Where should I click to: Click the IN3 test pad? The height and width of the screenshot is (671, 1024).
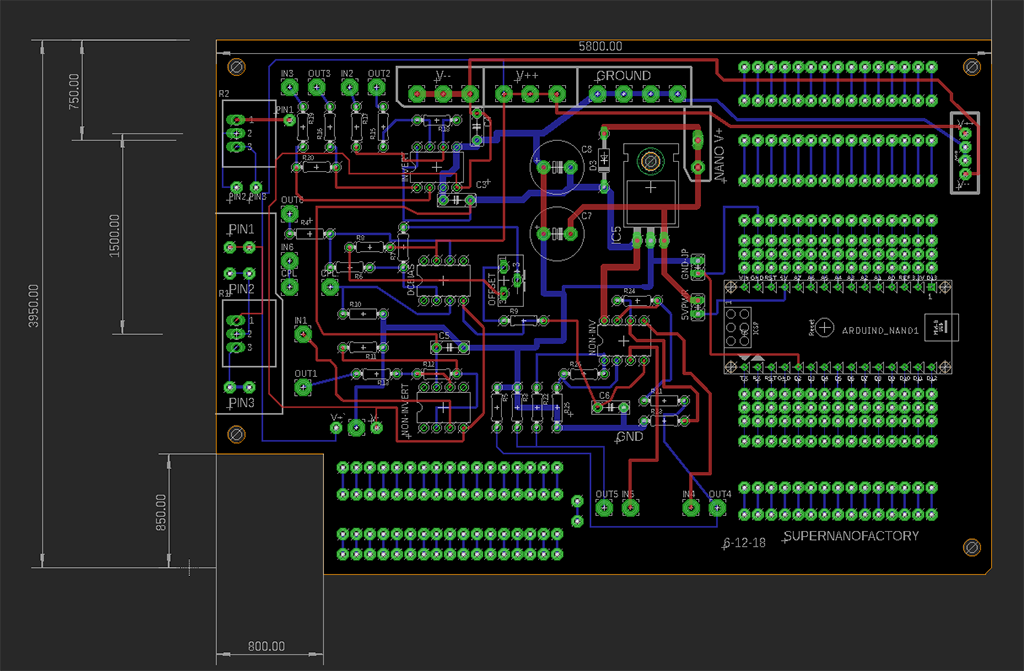tap(288, 87)
